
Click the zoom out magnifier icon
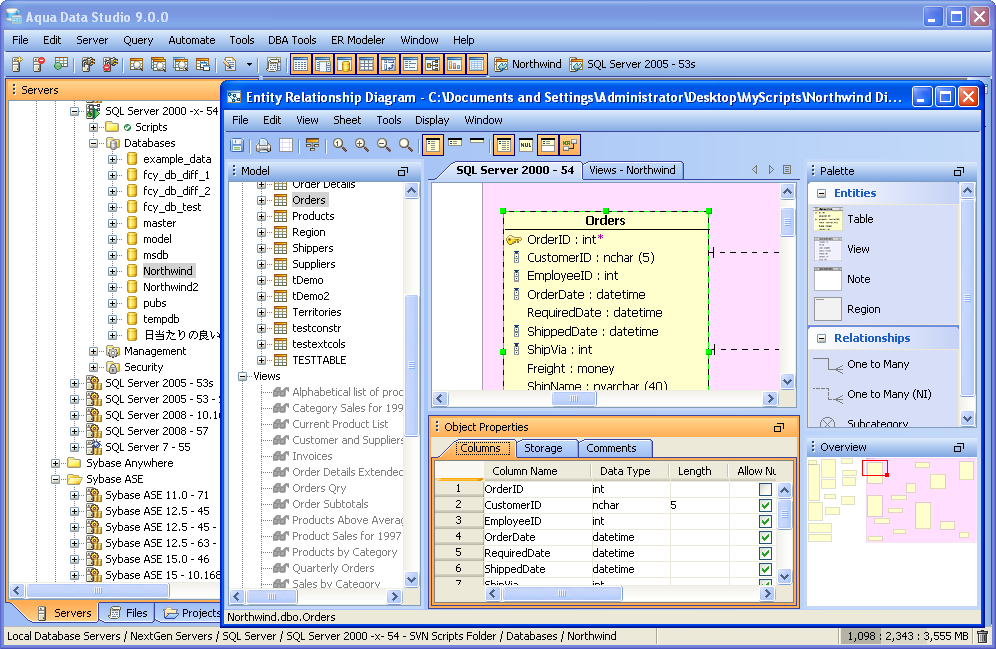tap(384, 145)
